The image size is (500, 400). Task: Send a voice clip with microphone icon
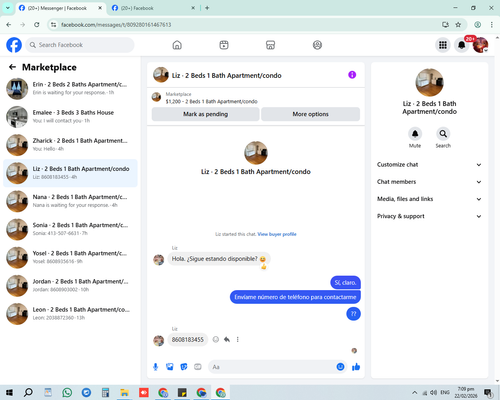155,367
